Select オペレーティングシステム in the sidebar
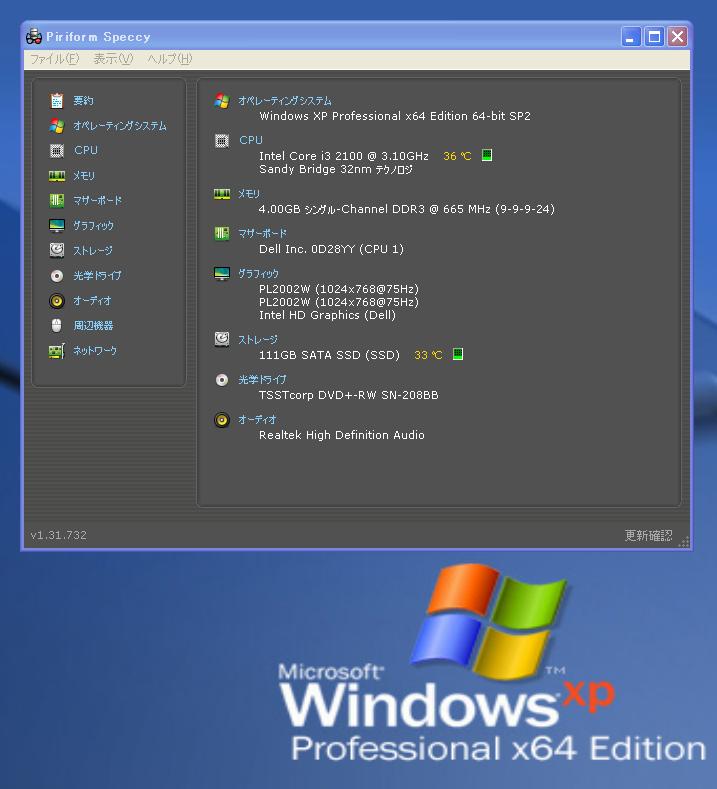This screenshot has height=789, width=717. 120,126
